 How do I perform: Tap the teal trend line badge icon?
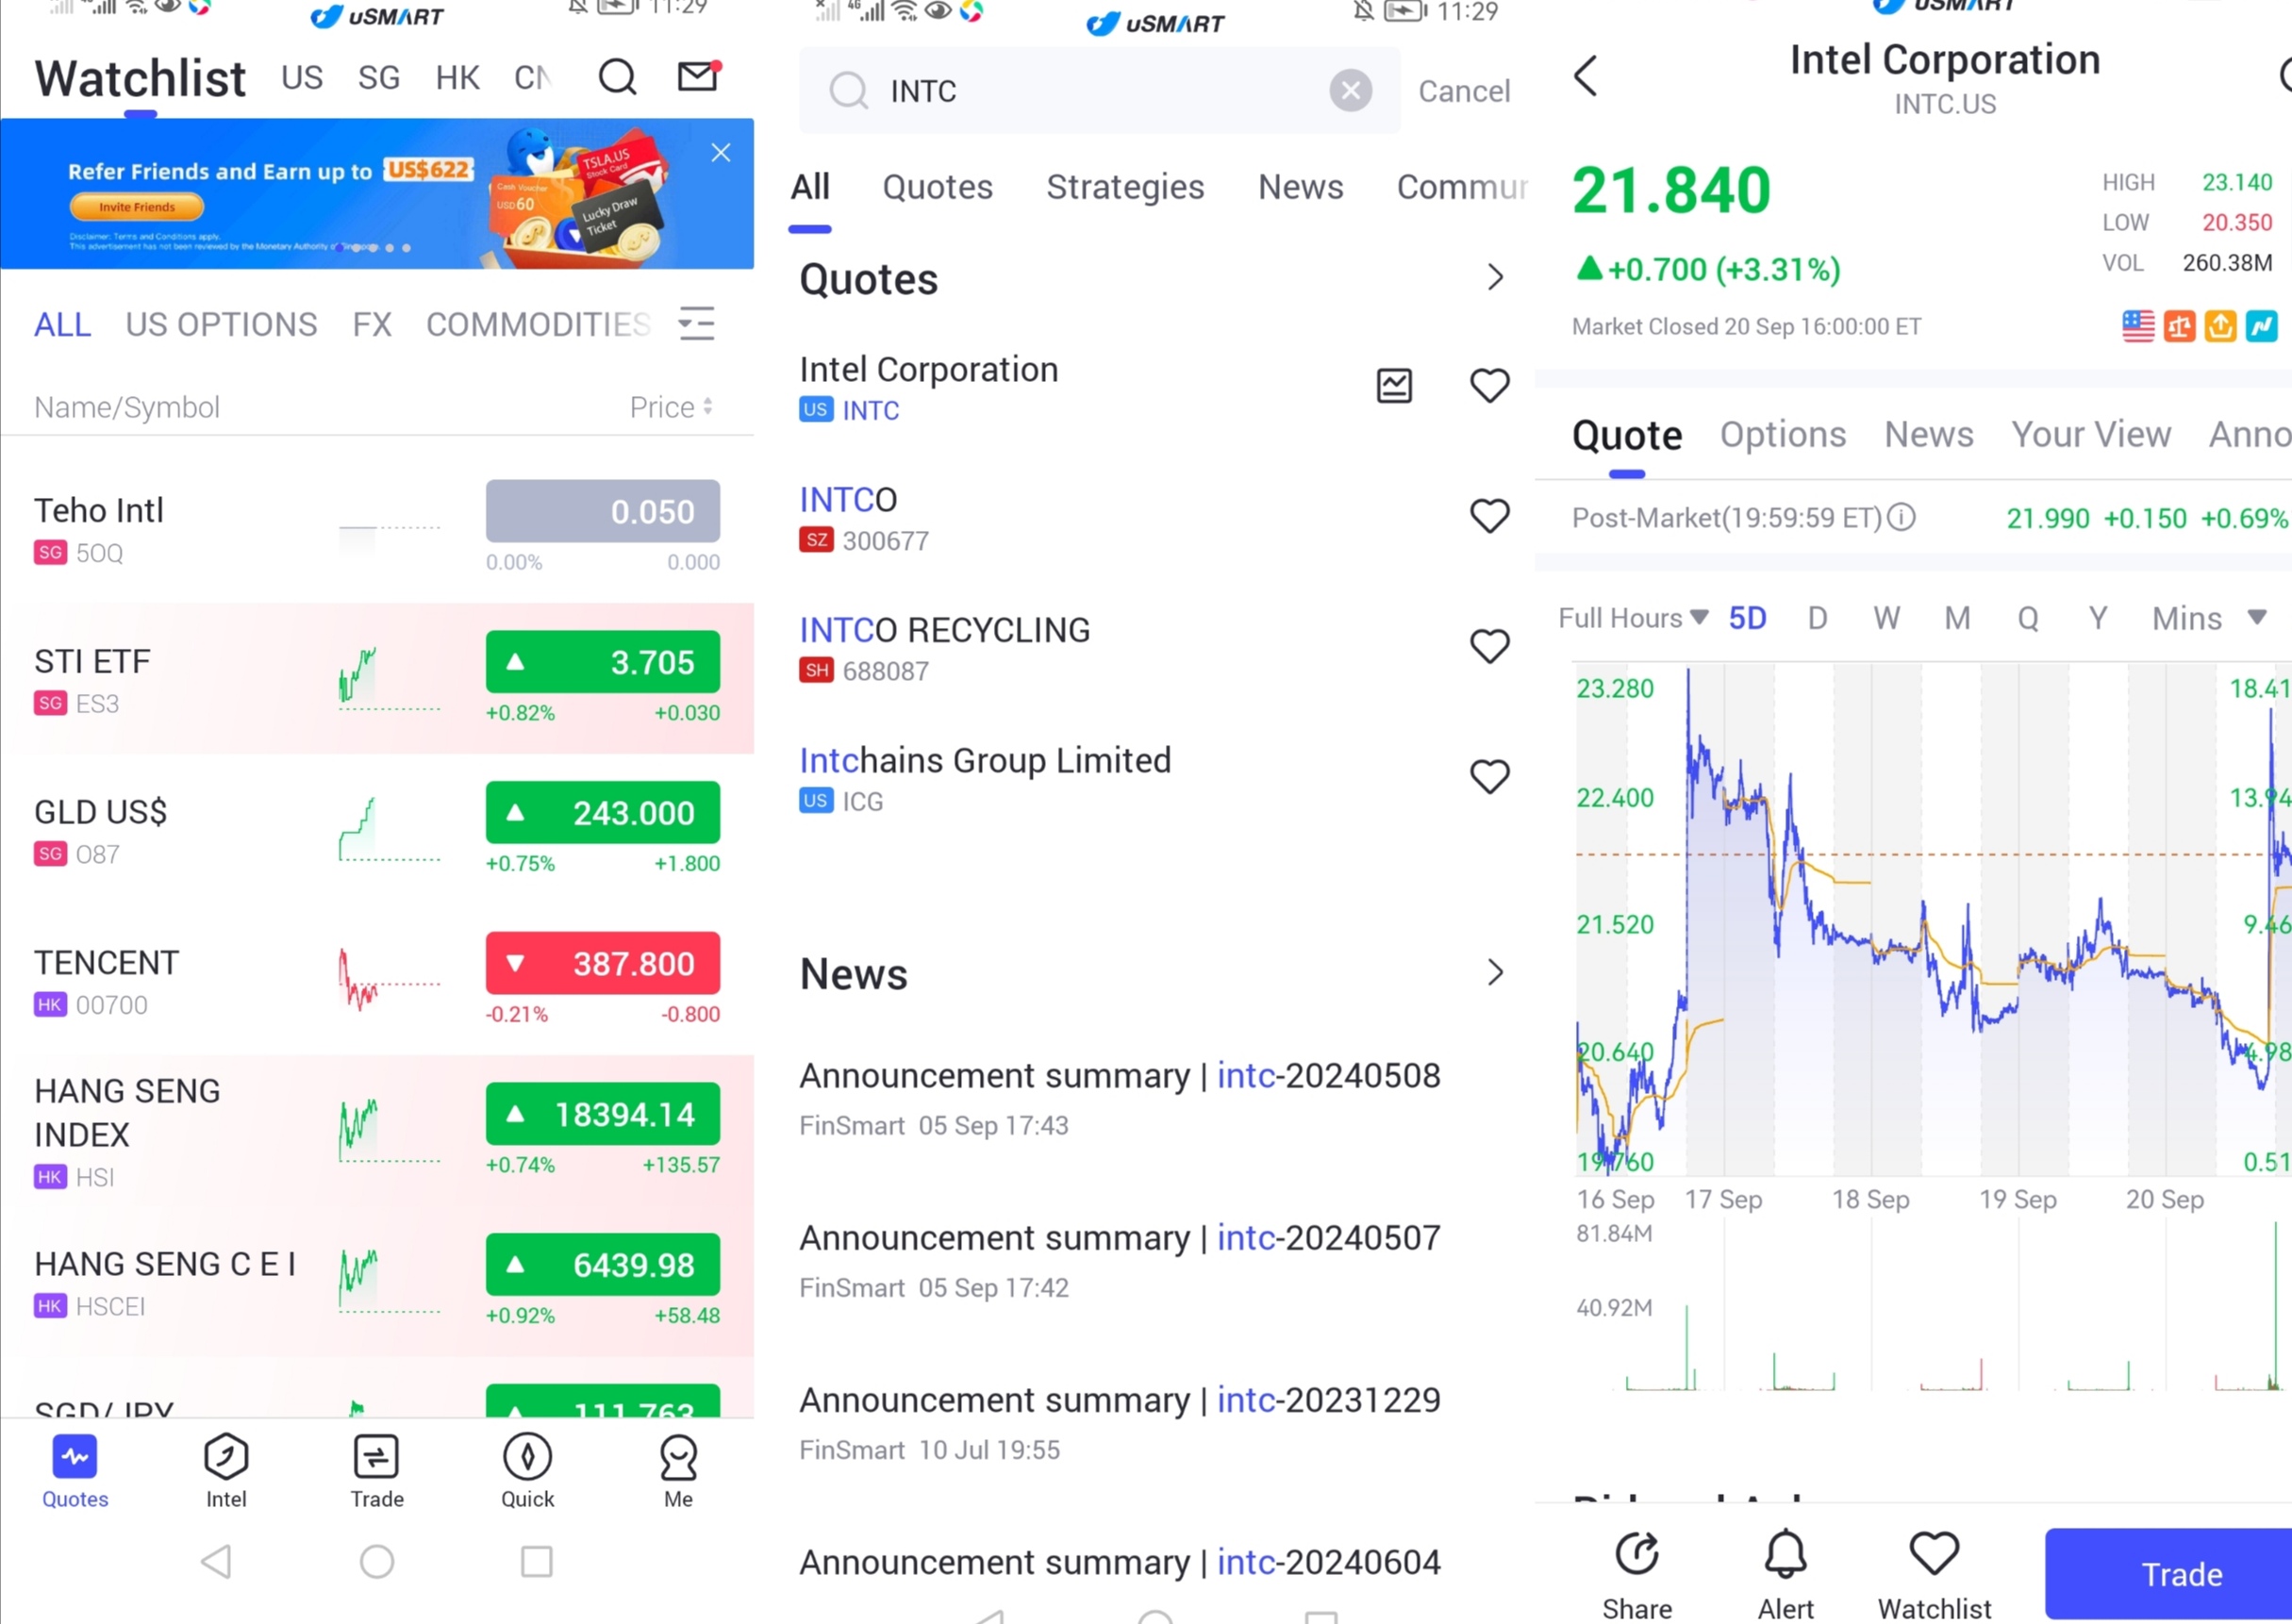pos(2261,326)
